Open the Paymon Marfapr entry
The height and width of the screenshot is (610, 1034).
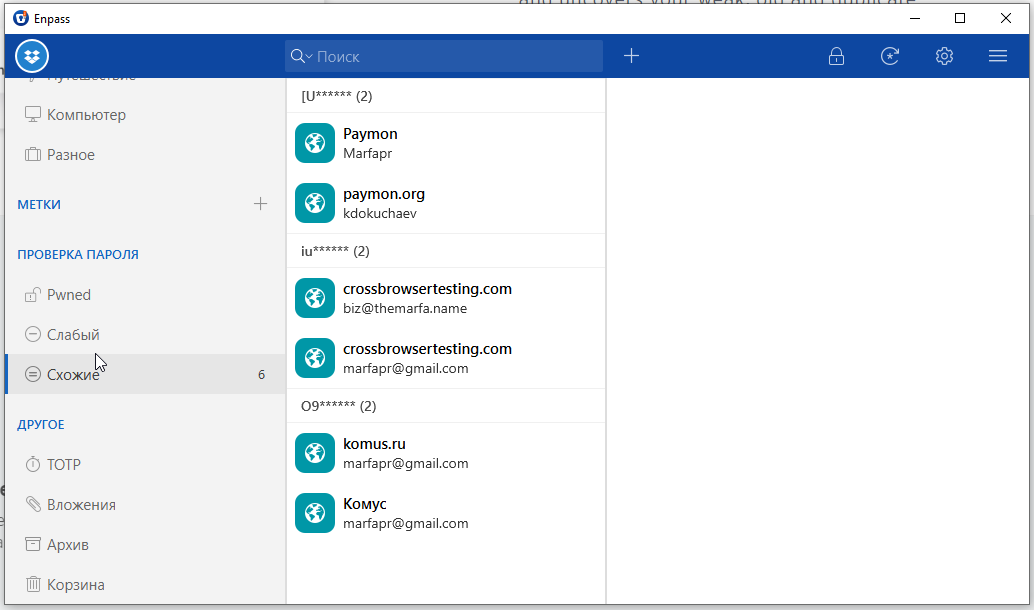pyautogui.click(x=446, y=143)
